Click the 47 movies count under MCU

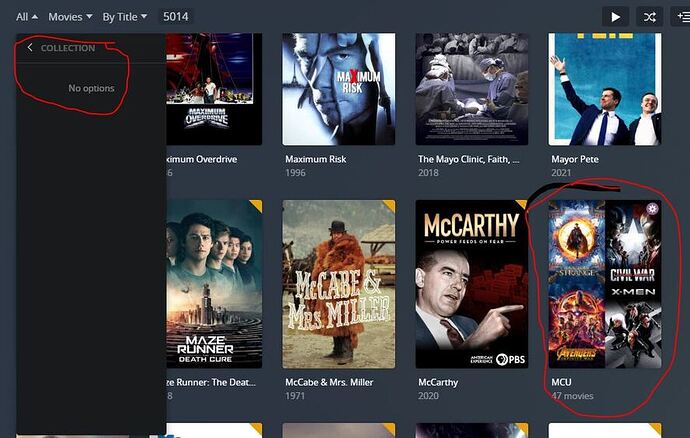[572, 396]
